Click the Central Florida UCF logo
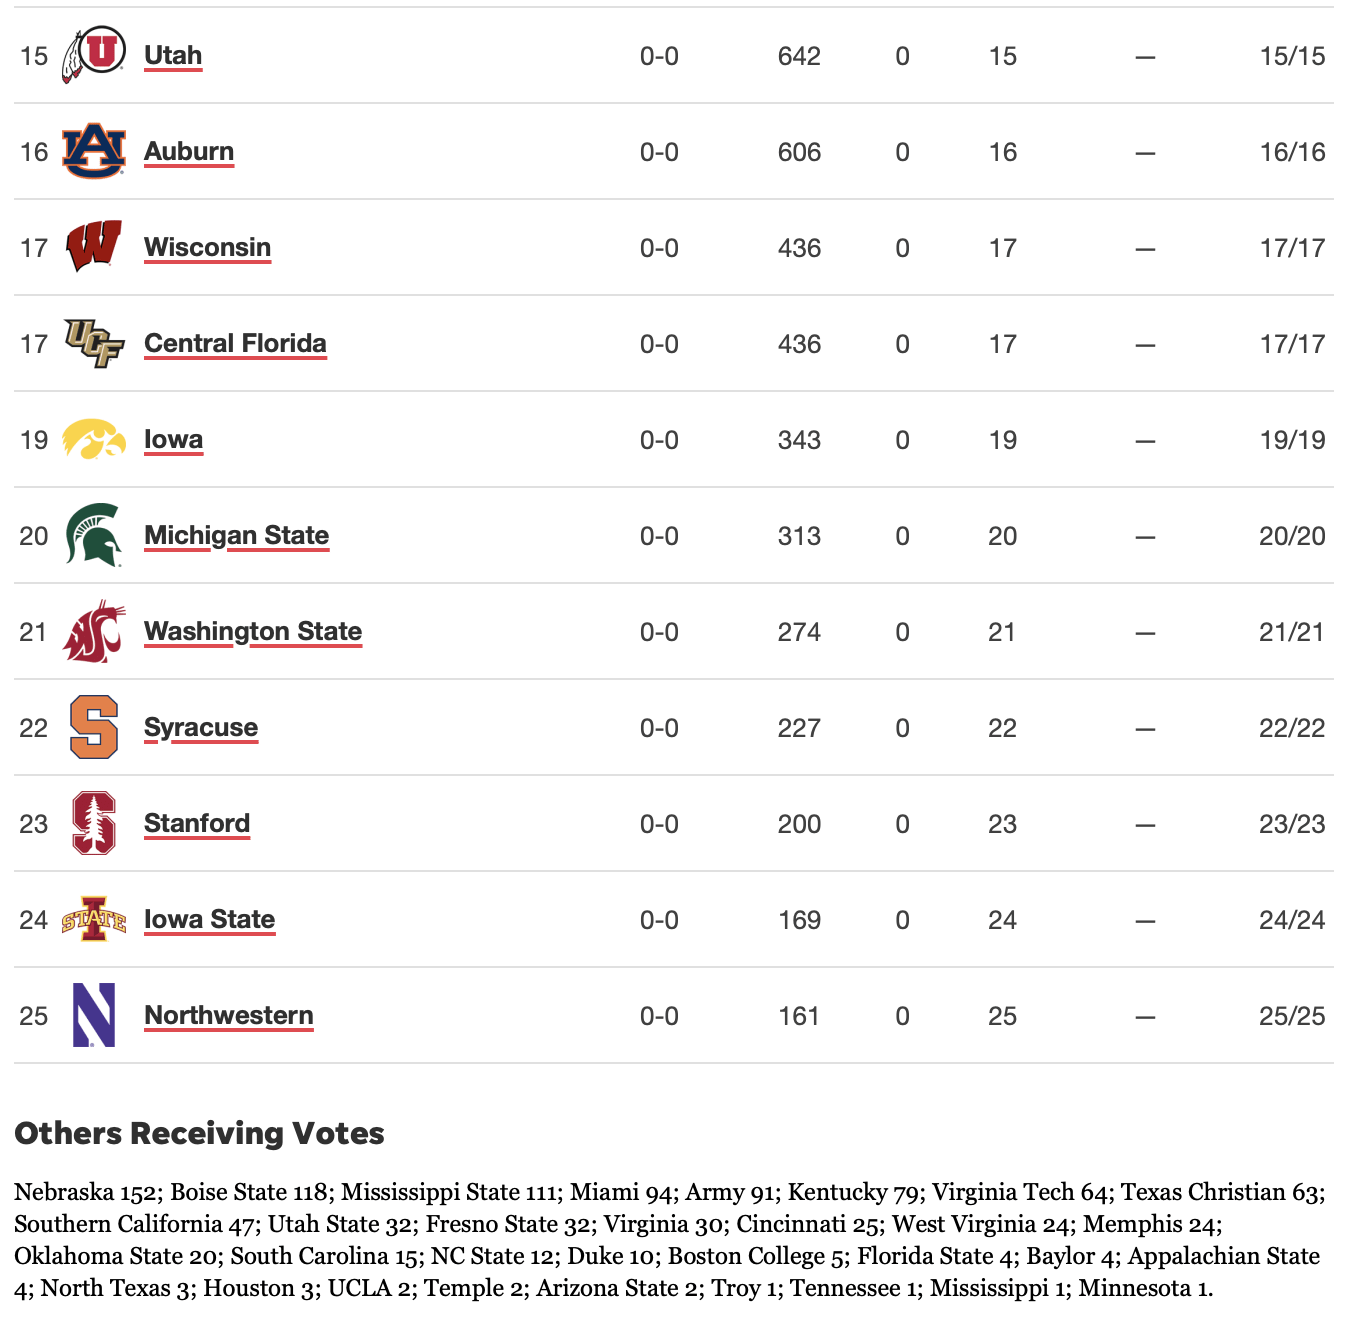 tap(95, 342)
